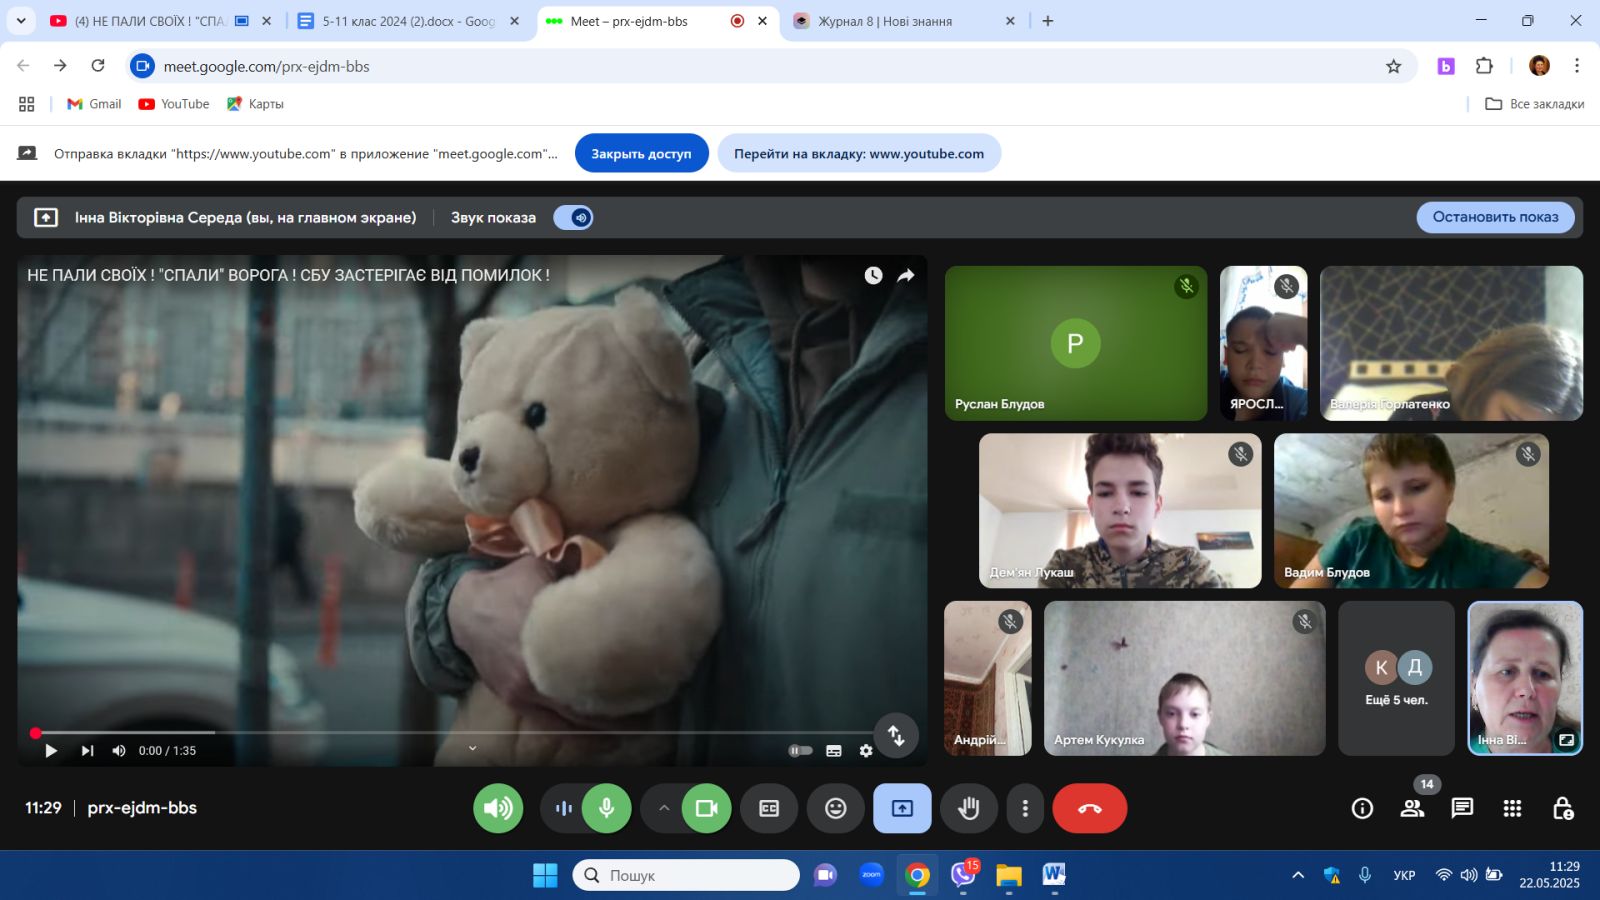Viewport: 1600px width, 900px height.
Task: Turn off the camera button
Action: (x=706, y=808)
